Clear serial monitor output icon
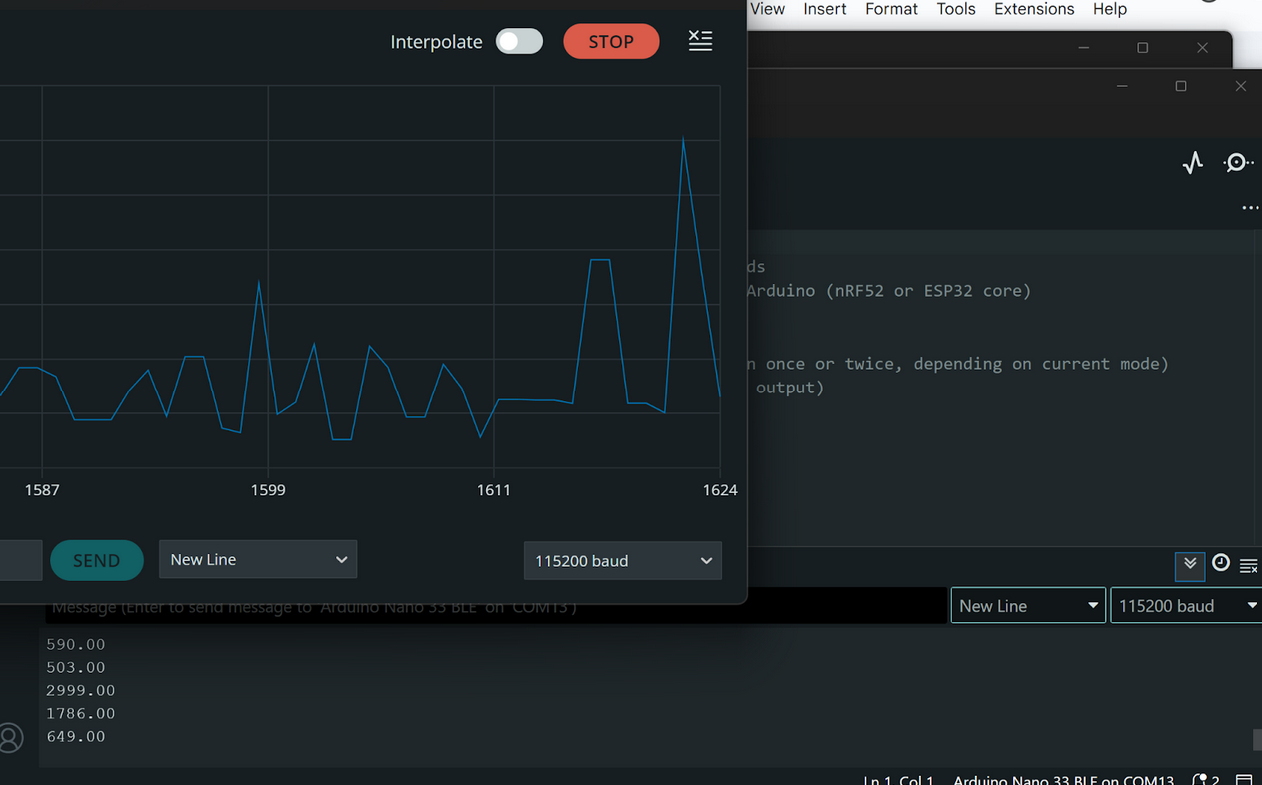The height and width of the screenshot is (785, 1262). pos(1249,566)
